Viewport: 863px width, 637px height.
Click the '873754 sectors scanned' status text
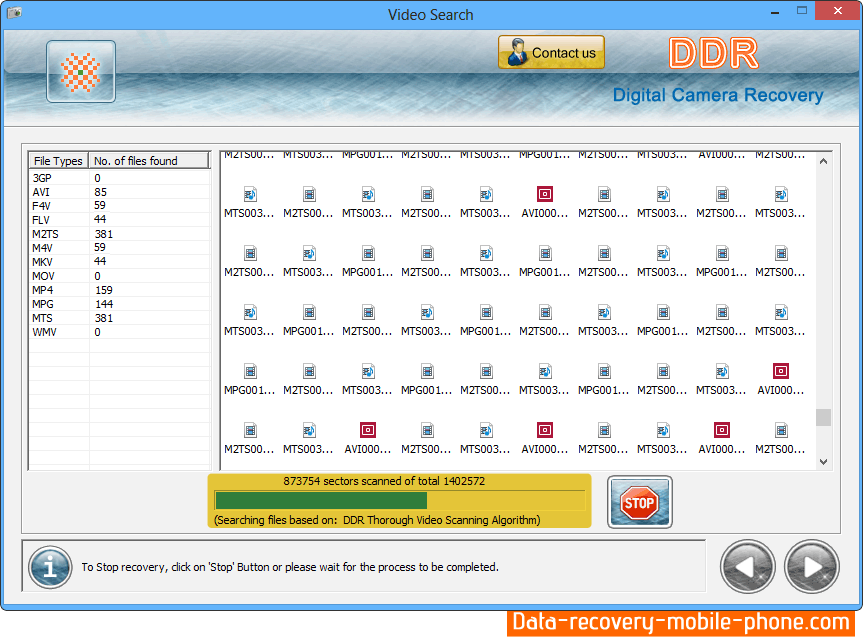coord(384,481)
